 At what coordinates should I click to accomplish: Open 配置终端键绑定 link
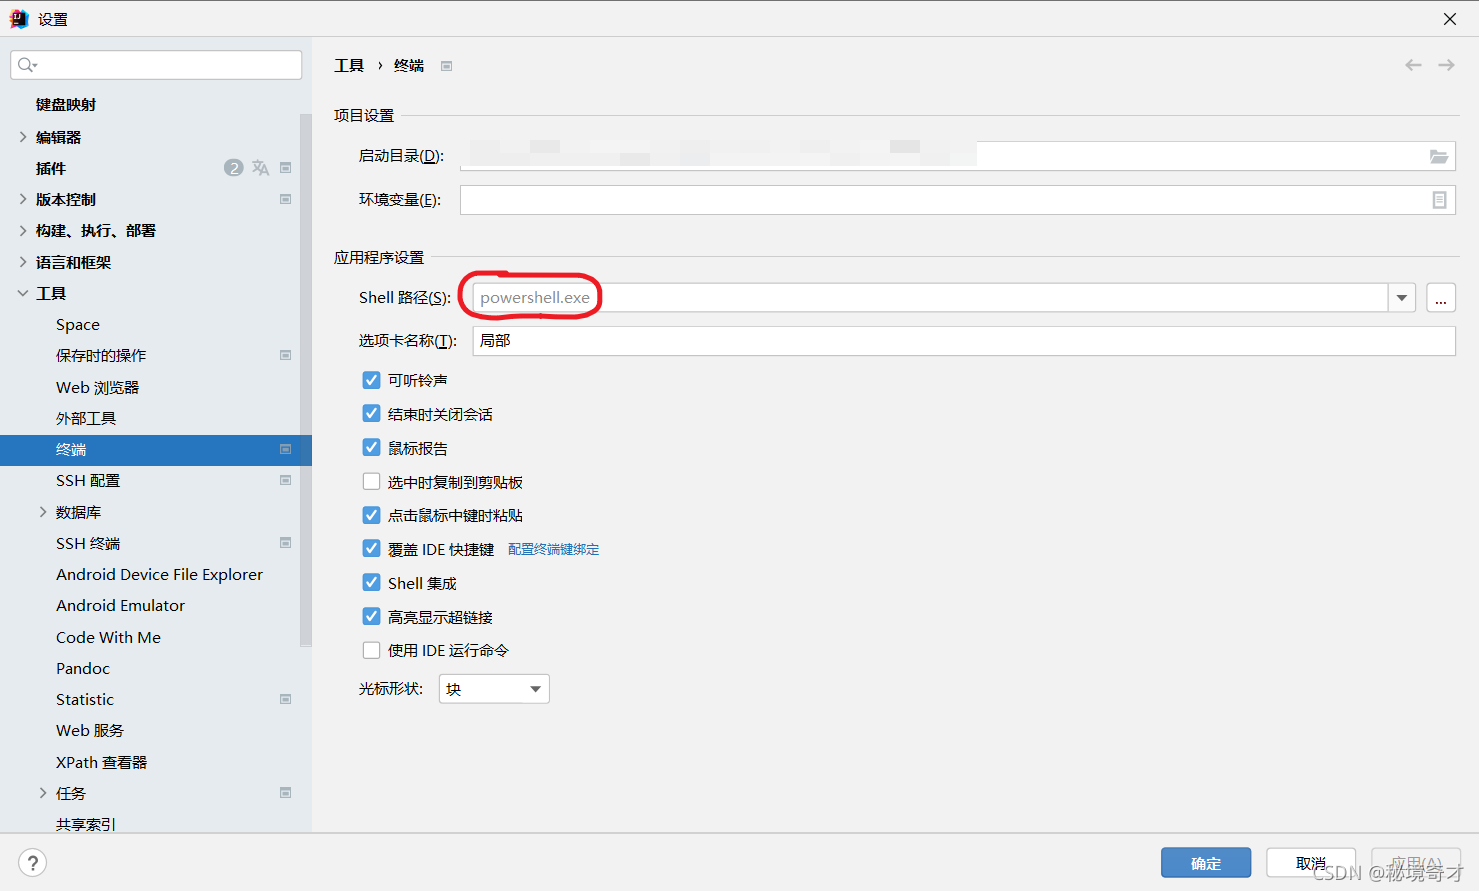pos(553,549)
